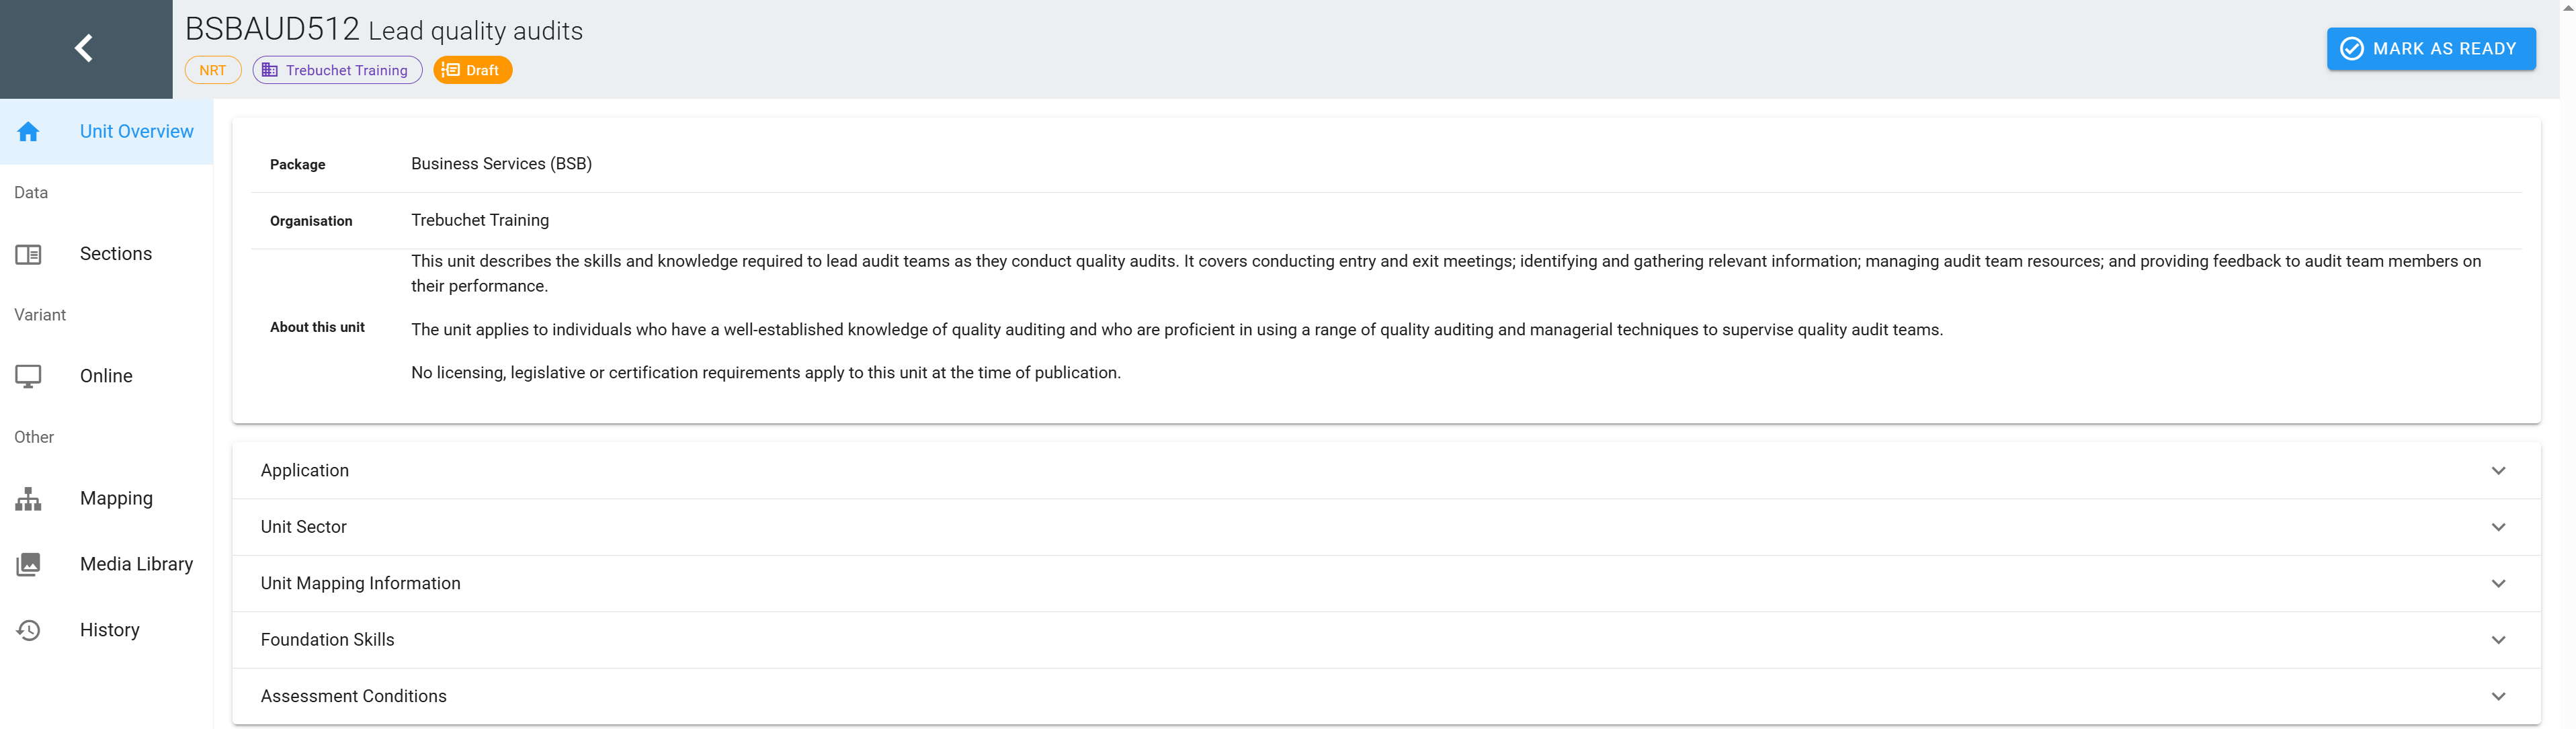2576x729 pixels.
Task: Expand the Unit Sector chevron
Action: [x=2497, y=527]
